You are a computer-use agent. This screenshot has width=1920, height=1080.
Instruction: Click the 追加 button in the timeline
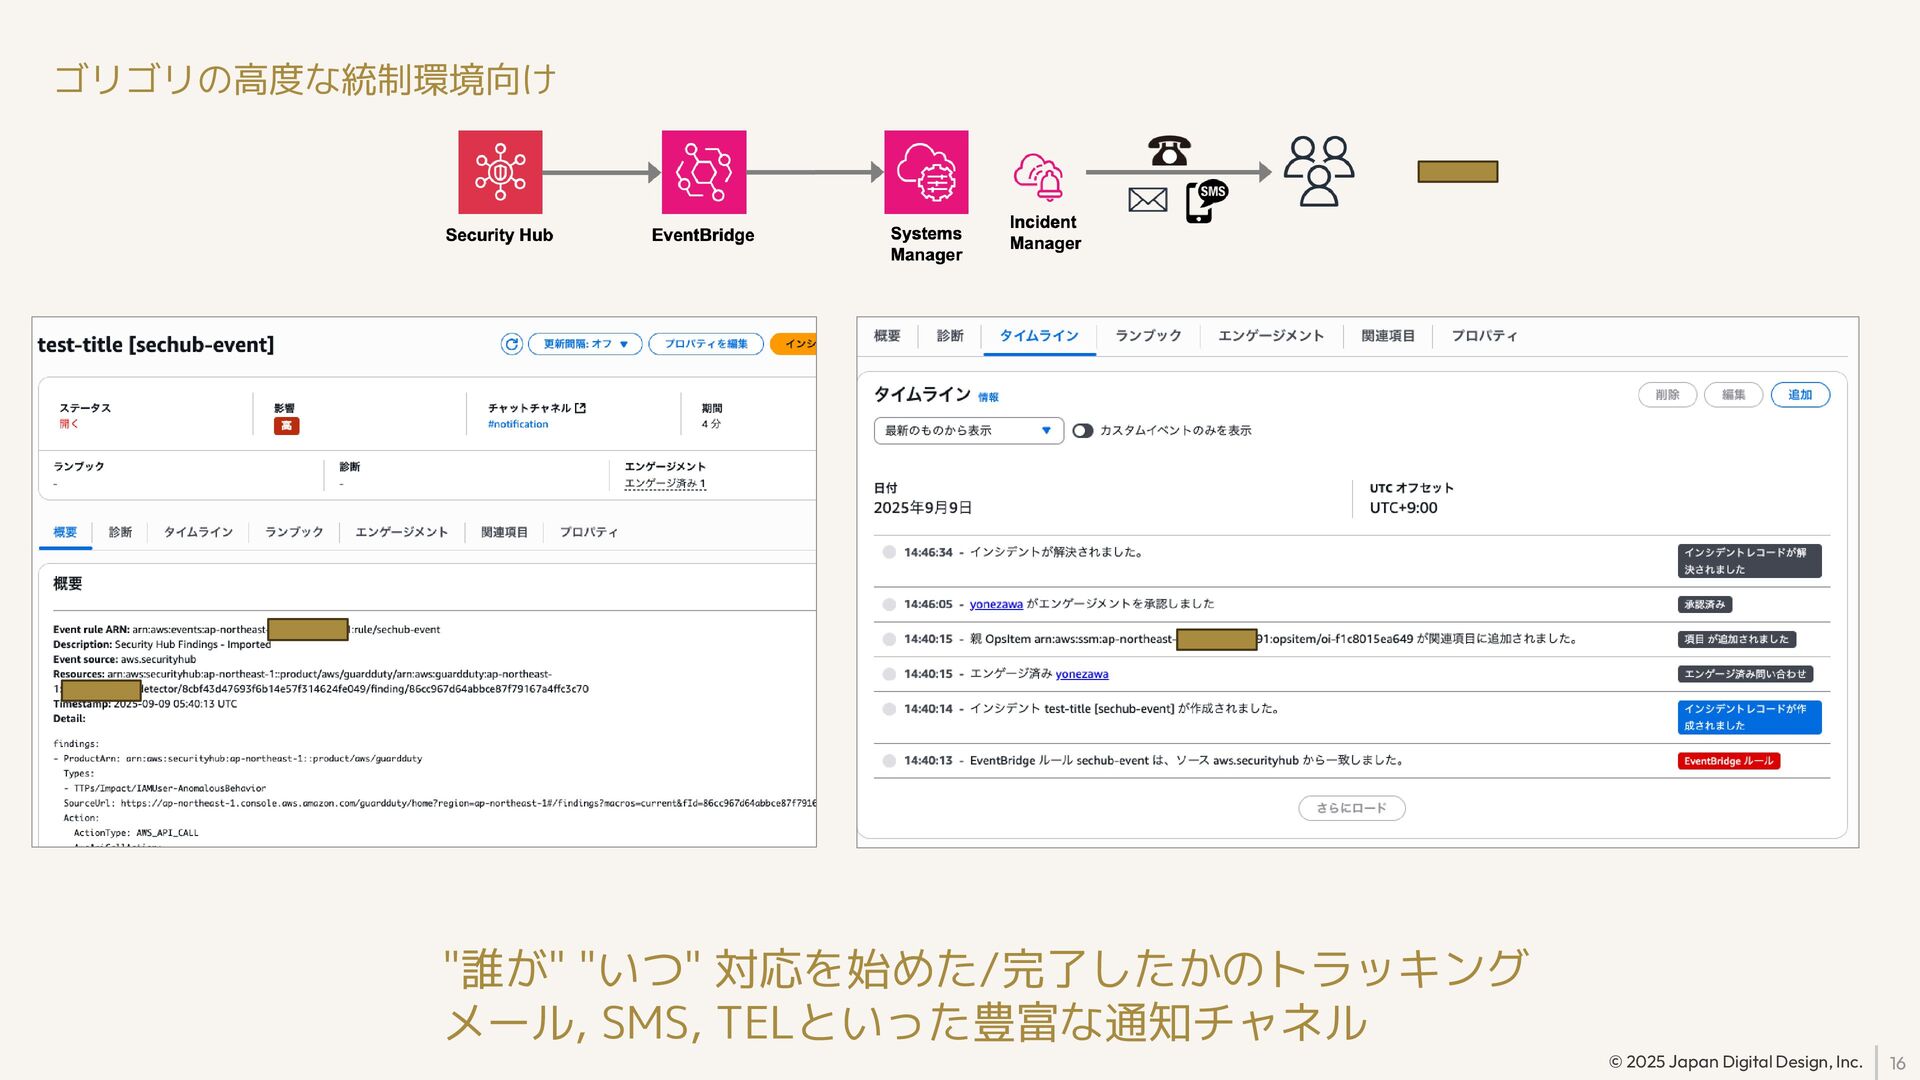pos(1800,395)
